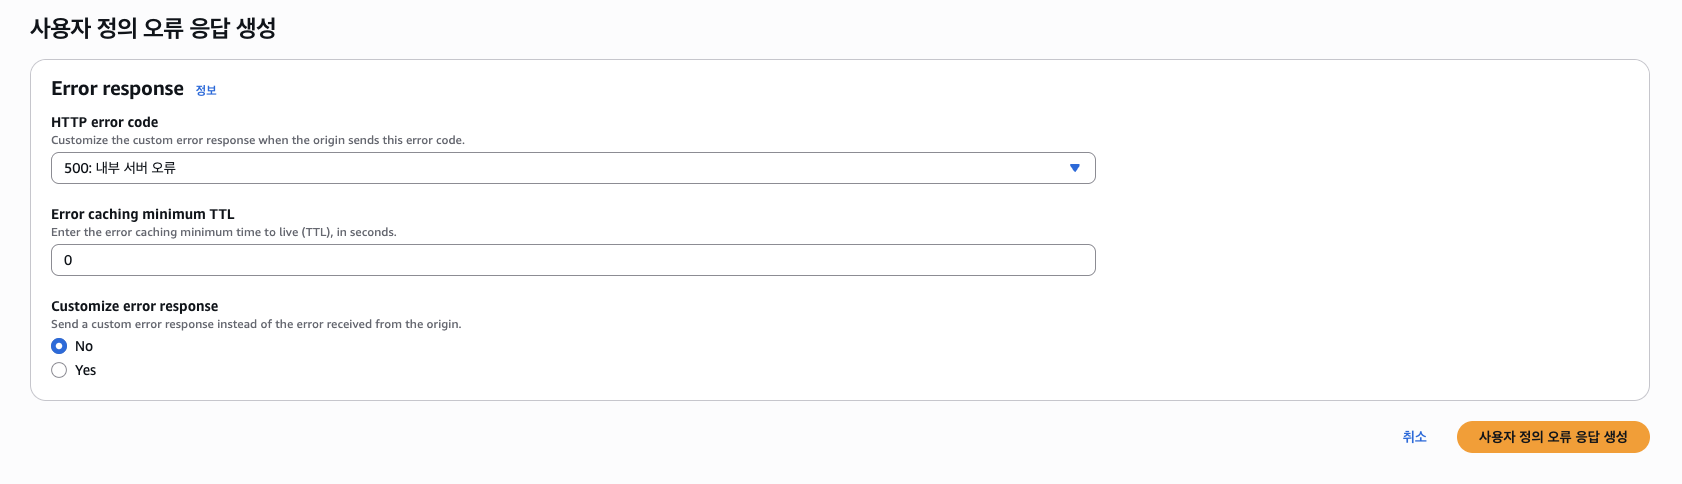Screen dimensions: 1682x484
Task: Click the Error caching minimum TTL label
Action: [143, 214]
